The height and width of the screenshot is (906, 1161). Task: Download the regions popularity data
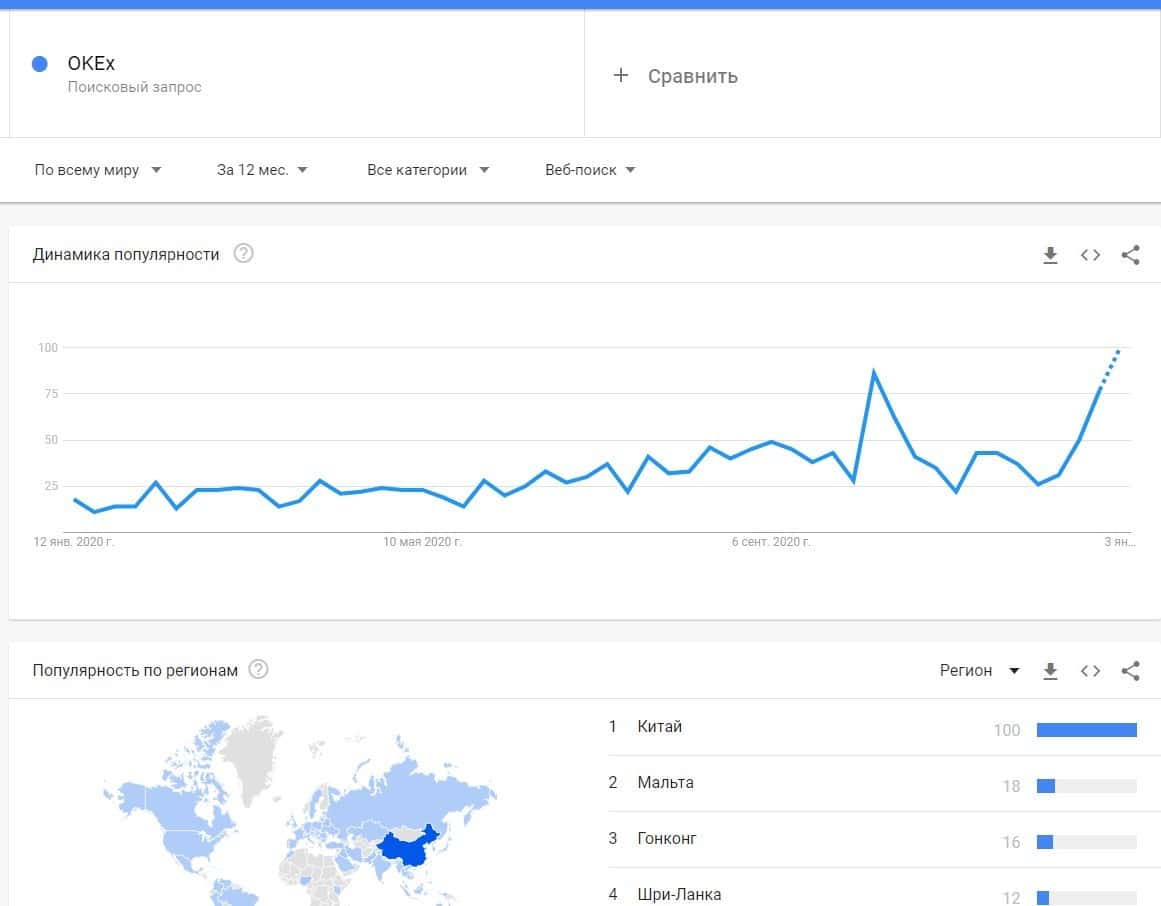coord(1050,671)
